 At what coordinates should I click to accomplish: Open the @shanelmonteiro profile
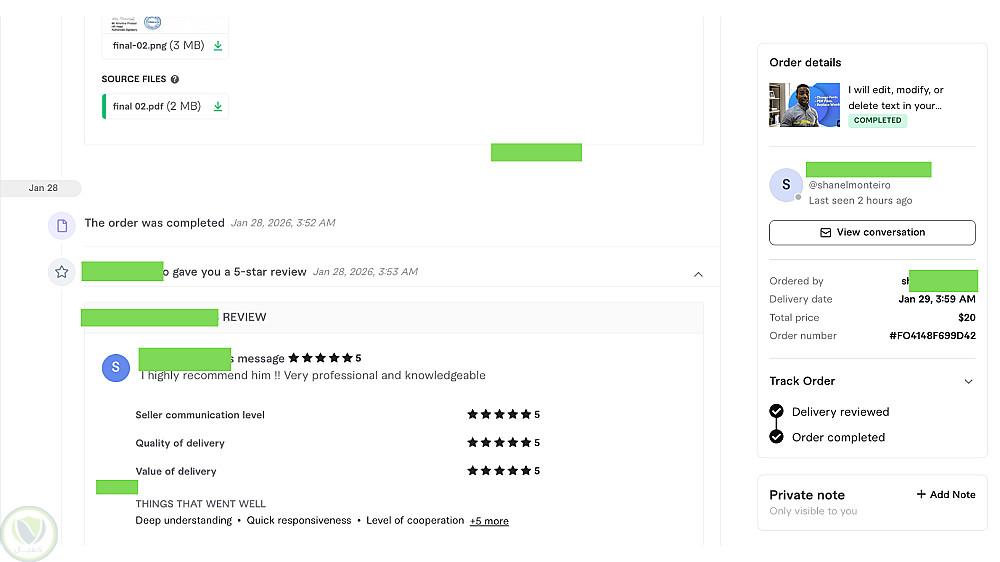[x=849, y=185]
